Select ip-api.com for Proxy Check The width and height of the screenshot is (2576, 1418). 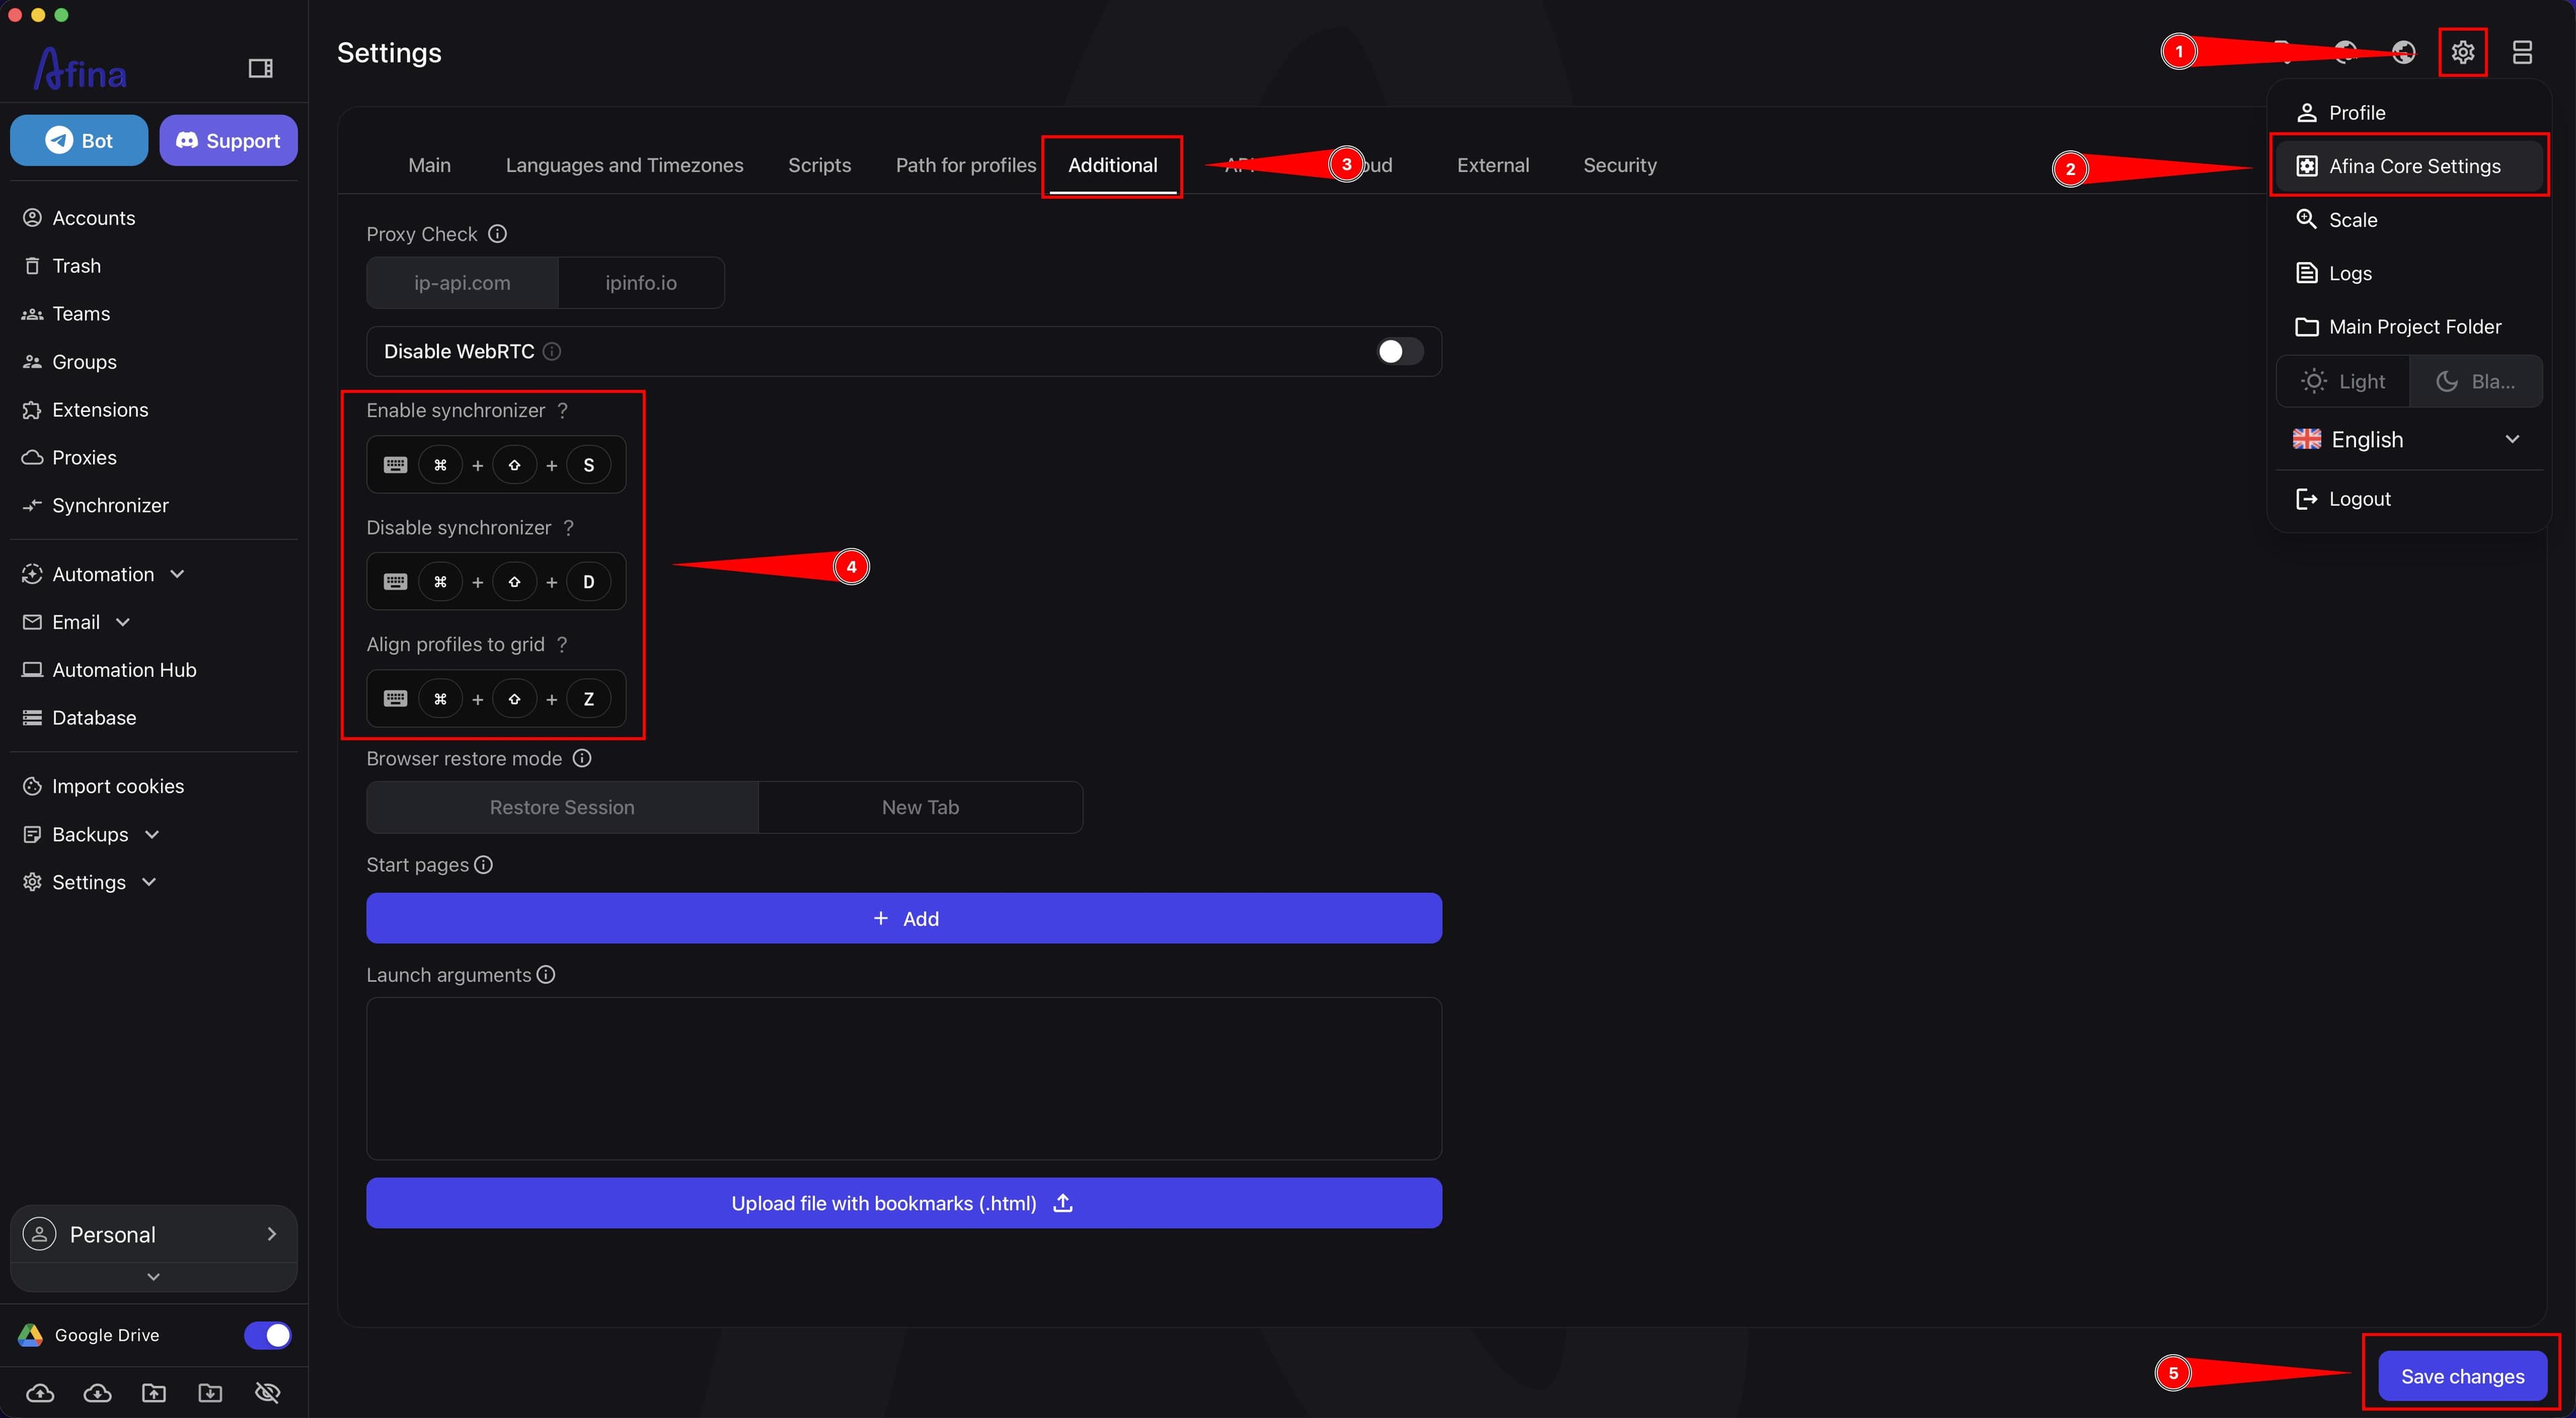point(462,283)
